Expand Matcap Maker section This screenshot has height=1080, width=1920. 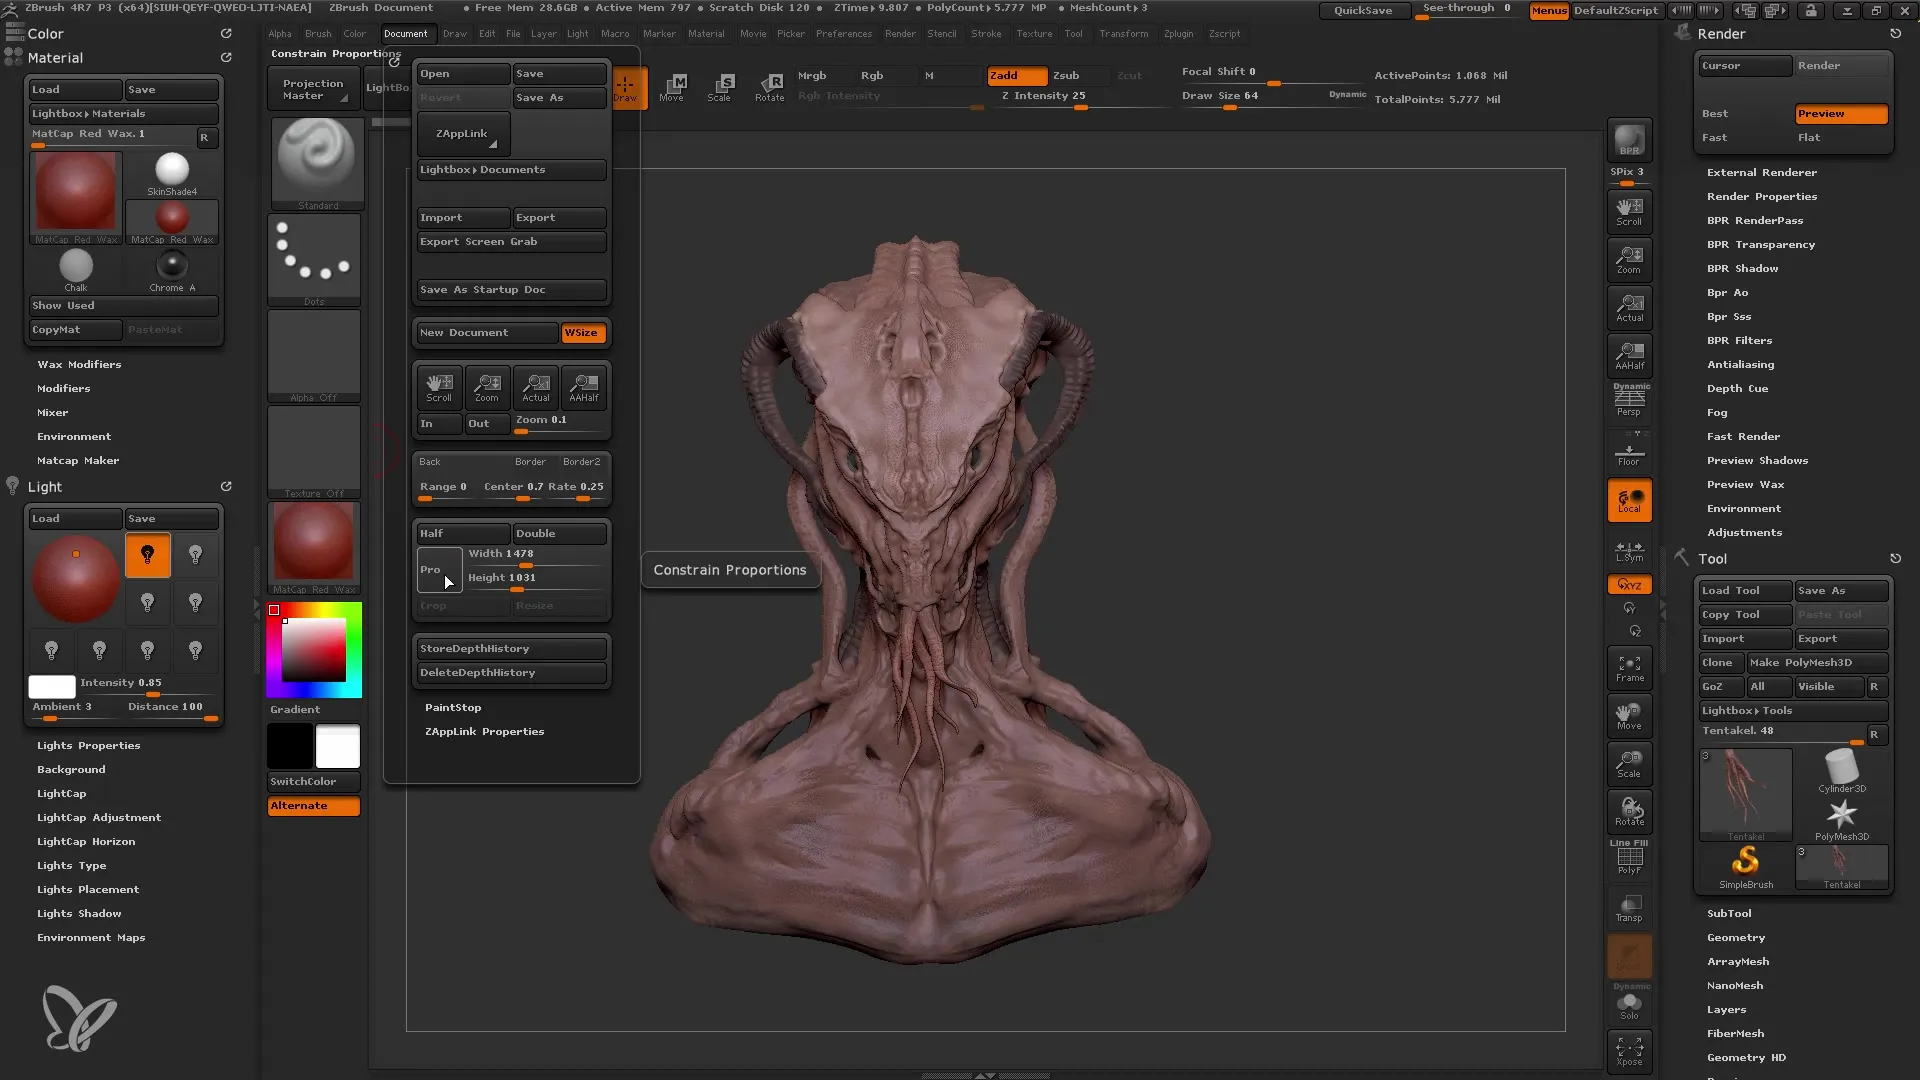coord(78,461)
